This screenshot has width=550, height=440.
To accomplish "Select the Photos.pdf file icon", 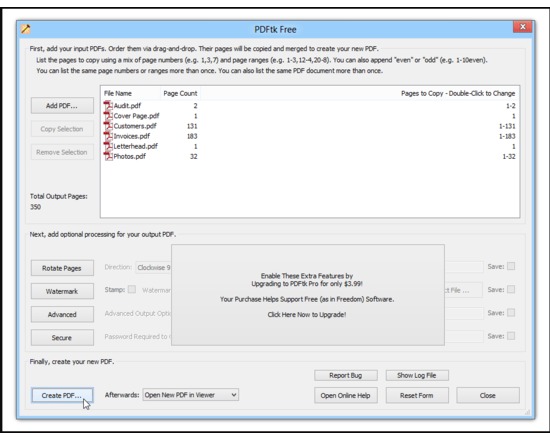I will (x=108, y=156).
